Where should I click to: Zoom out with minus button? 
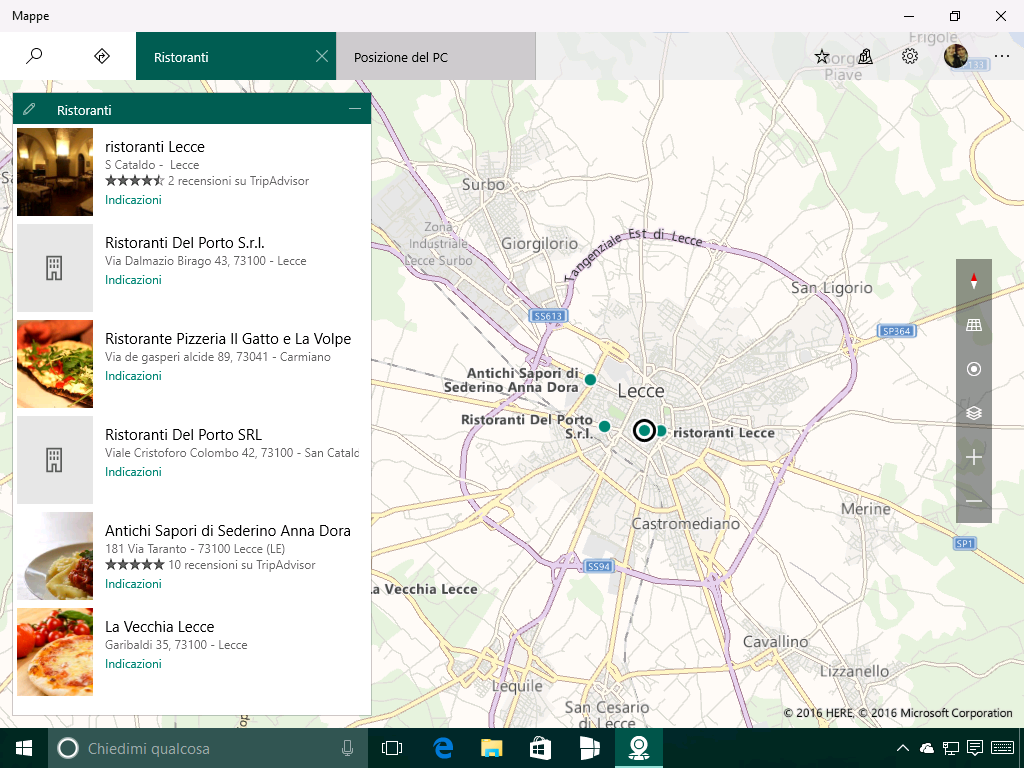[974, 501]
